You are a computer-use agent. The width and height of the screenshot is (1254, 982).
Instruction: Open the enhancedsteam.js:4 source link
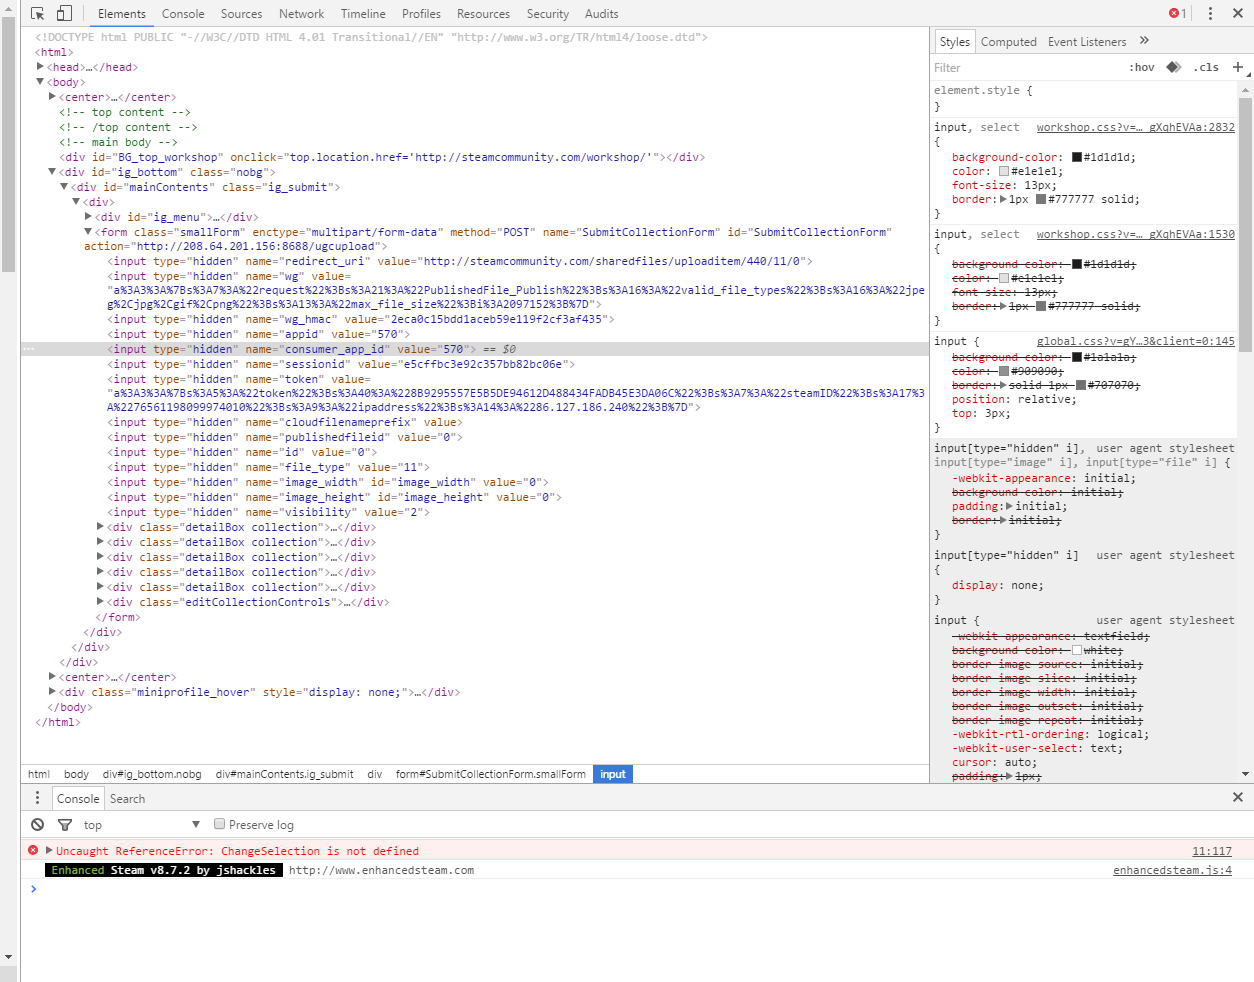point(1172,870)
